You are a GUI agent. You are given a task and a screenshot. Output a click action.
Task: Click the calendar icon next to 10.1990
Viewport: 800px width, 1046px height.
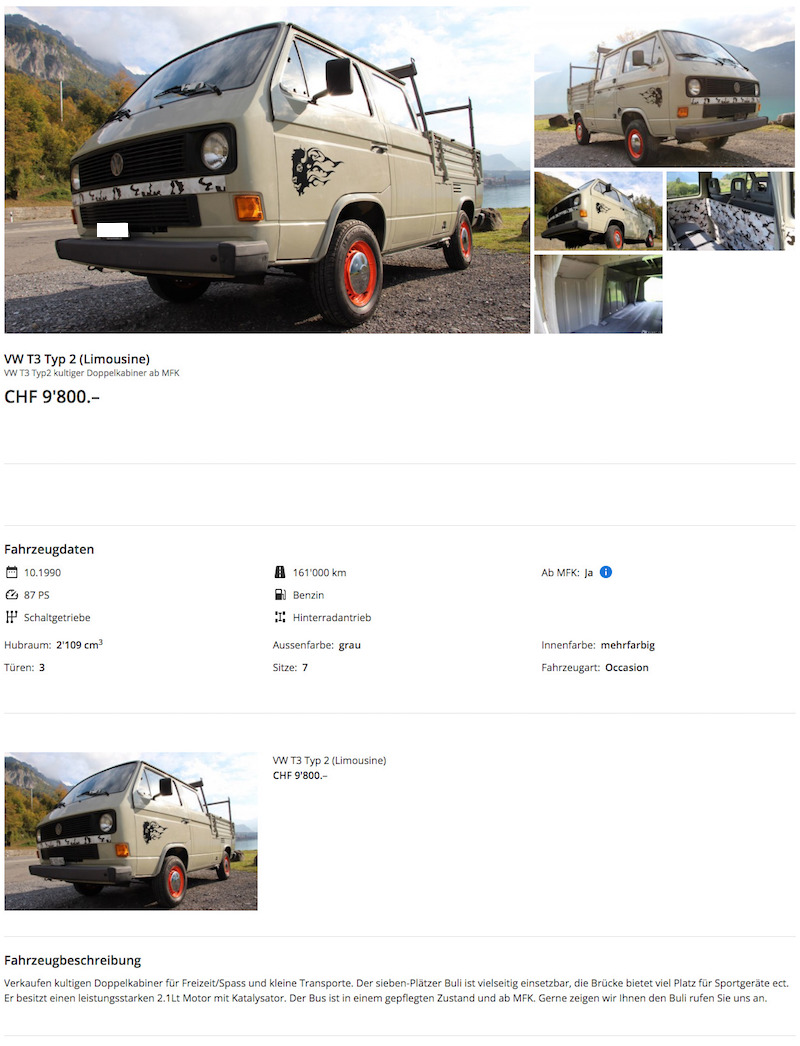click(x=11, y=572)
